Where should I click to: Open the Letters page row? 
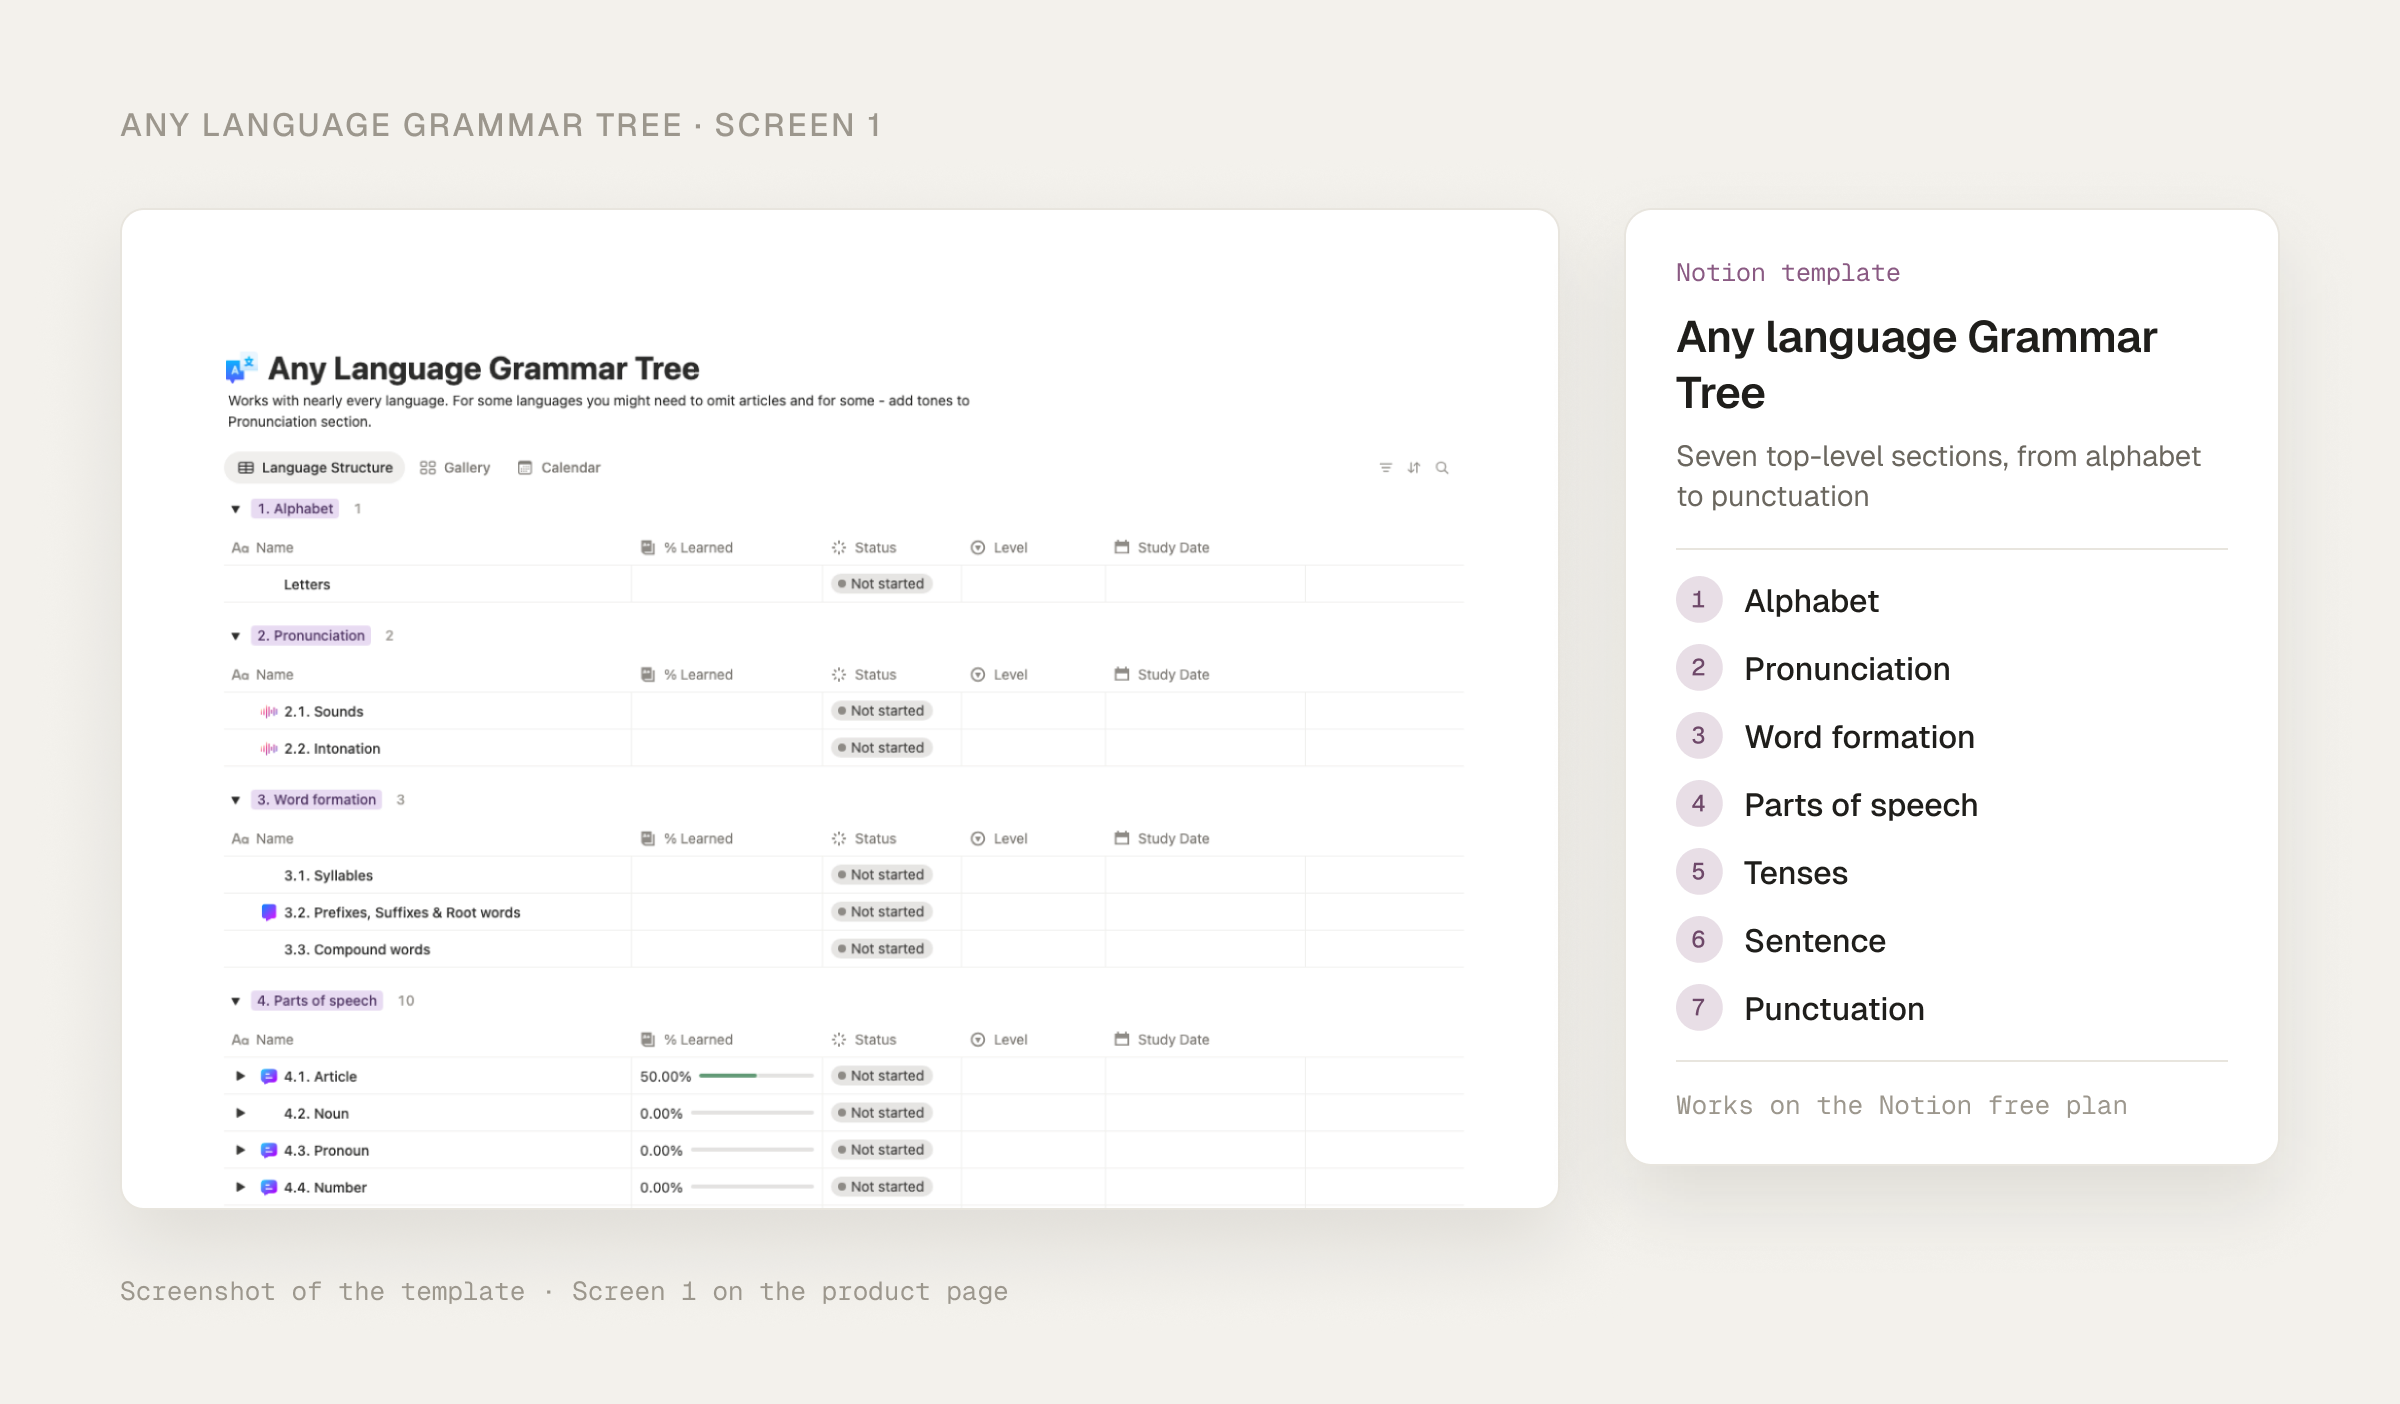pyautogui.click(x=306, y=584)
